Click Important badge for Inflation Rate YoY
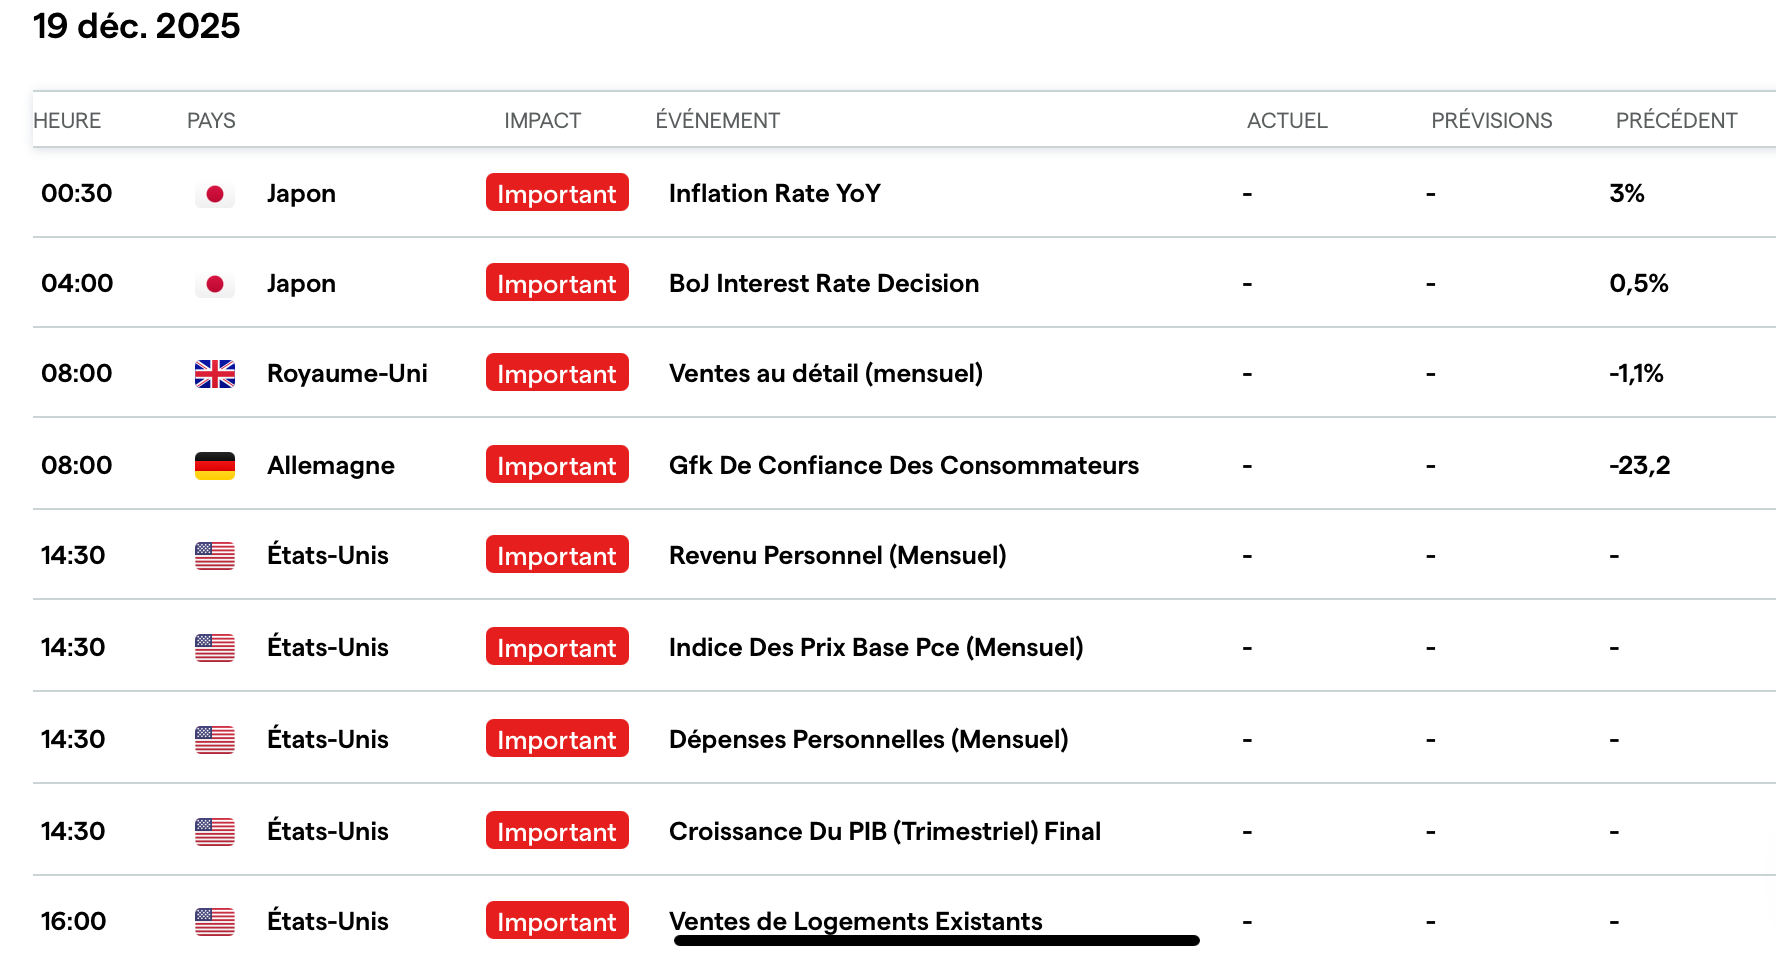1776x961 pixels. pos(557,193)
